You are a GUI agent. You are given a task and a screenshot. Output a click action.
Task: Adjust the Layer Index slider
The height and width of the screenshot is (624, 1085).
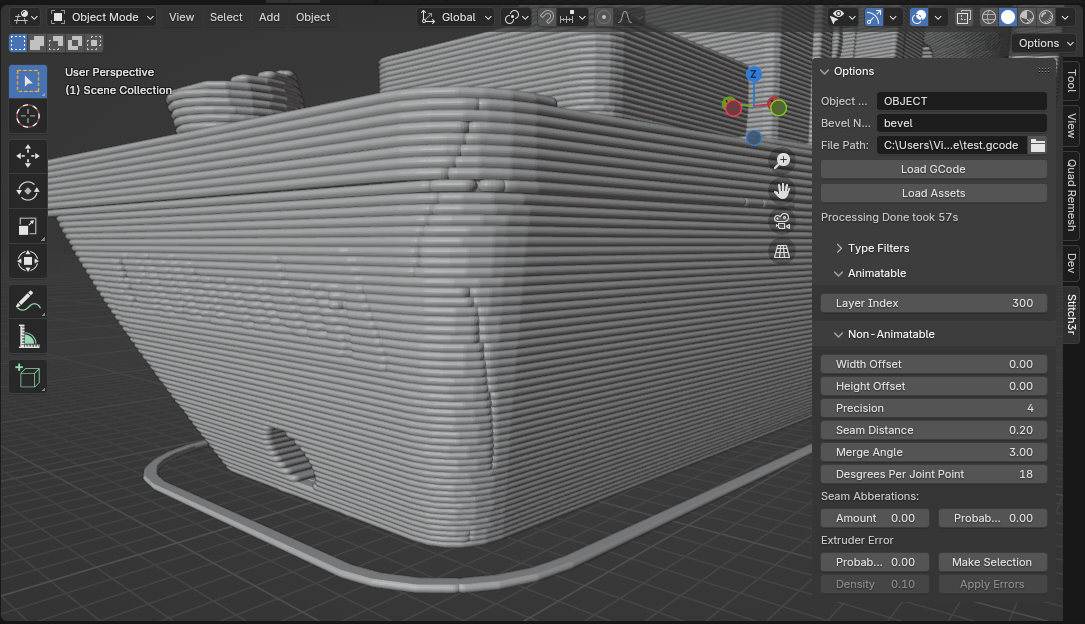point(933,303)
